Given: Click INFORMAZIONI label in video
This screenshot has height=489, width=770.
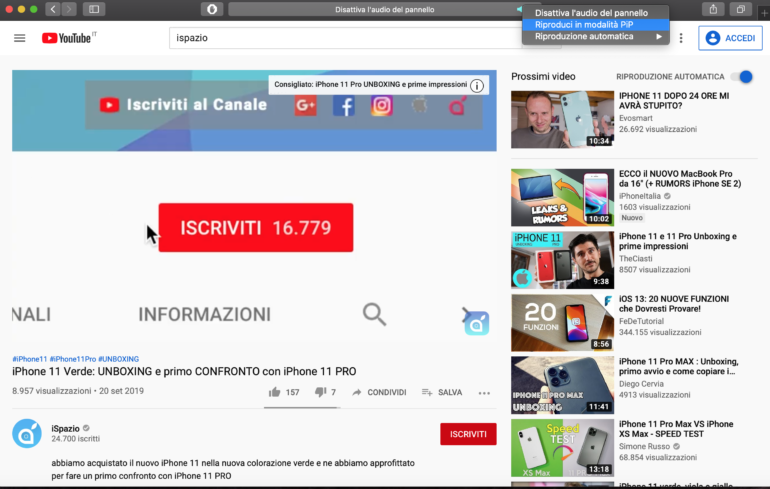Looking at the screenshot, I should pos(204,314).
